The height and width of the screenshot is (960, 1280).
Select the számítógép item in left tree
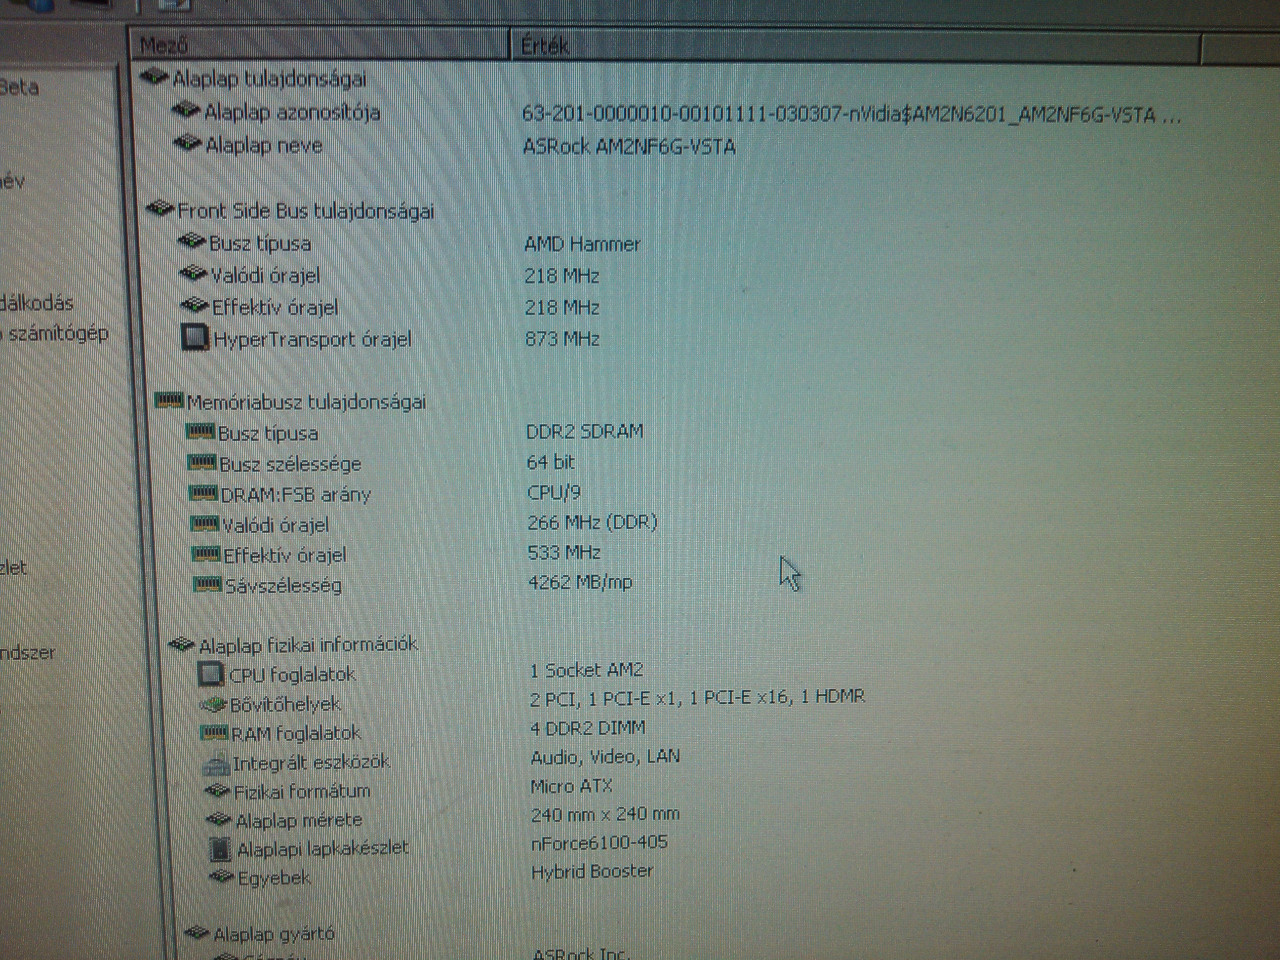click(58, 333)
